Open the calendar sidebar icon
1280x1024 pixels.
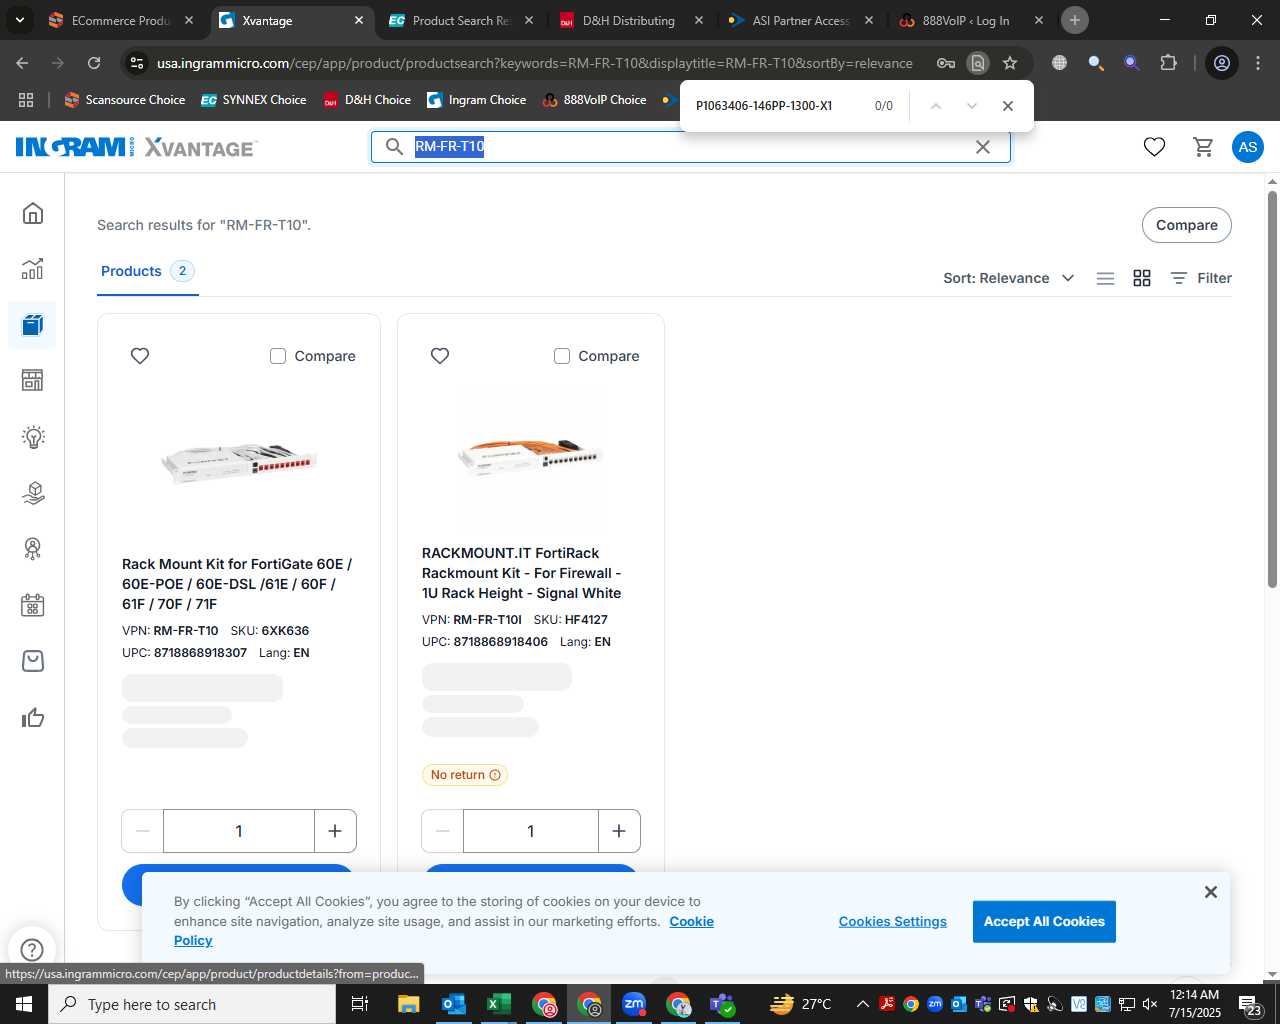click(x=33, y=605)
